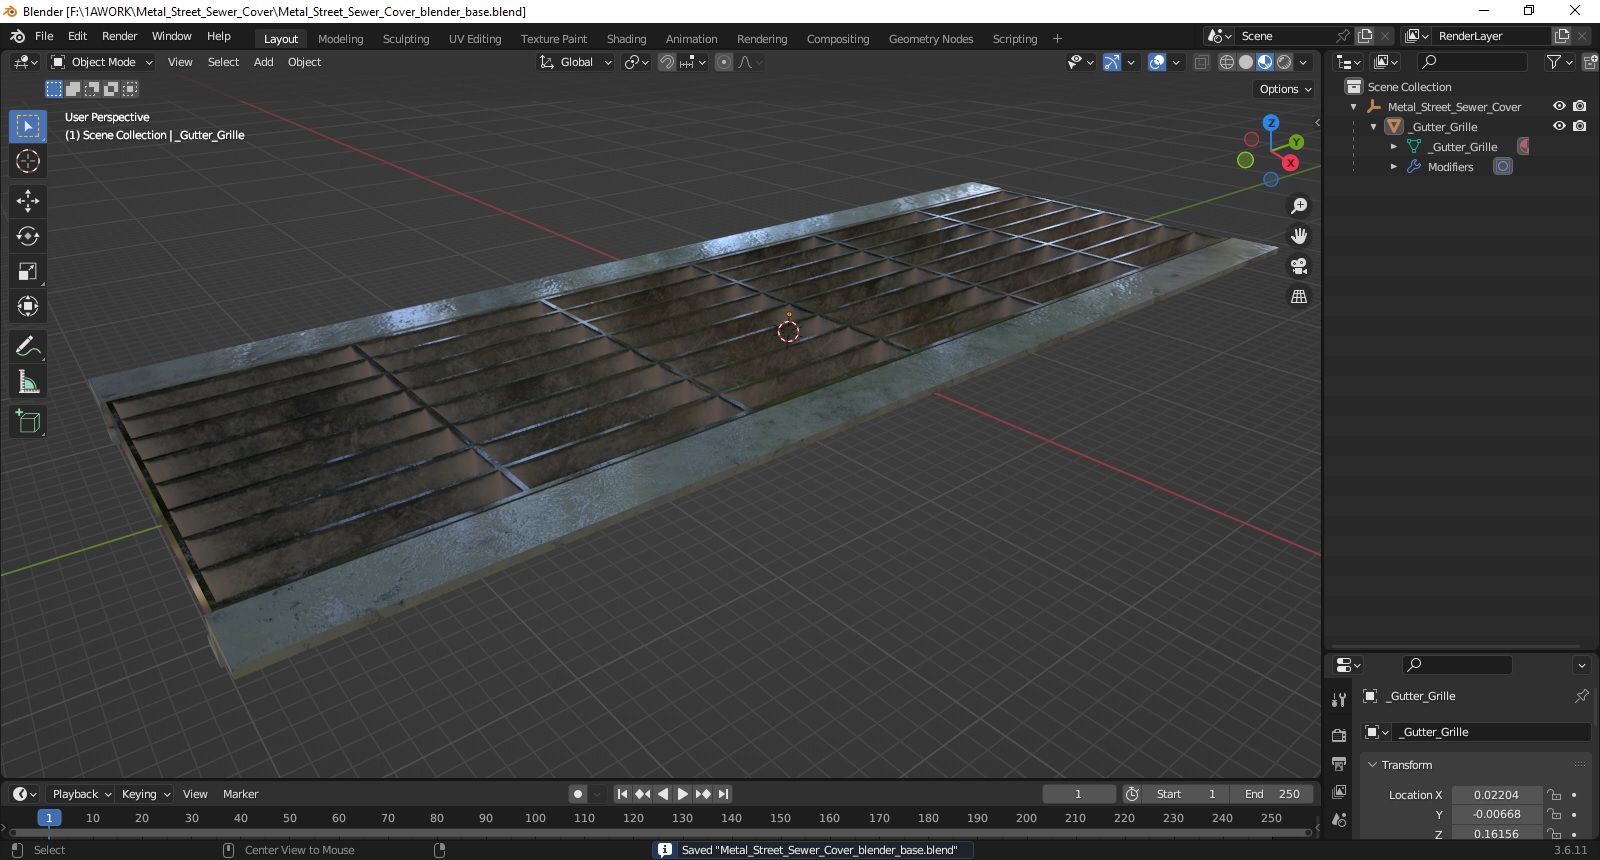Click the Zoom view magnifier icon

pyautogui.click(x=1299, y=206)
